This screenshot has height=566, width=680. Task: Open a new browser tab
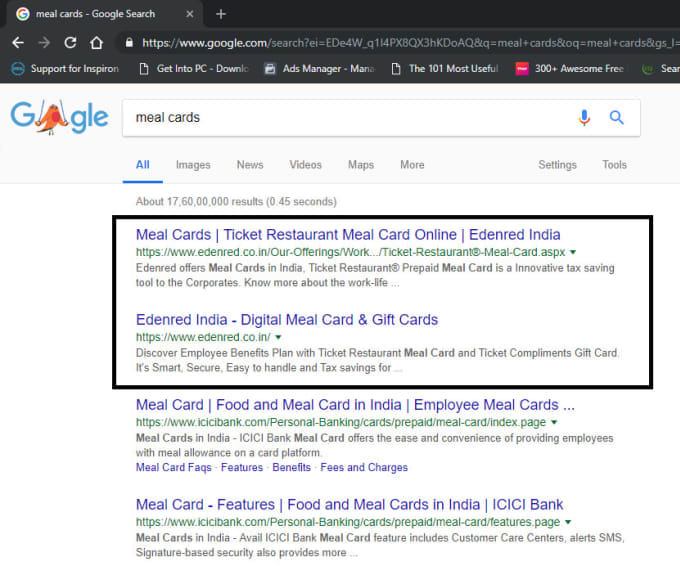click(221, 14)
